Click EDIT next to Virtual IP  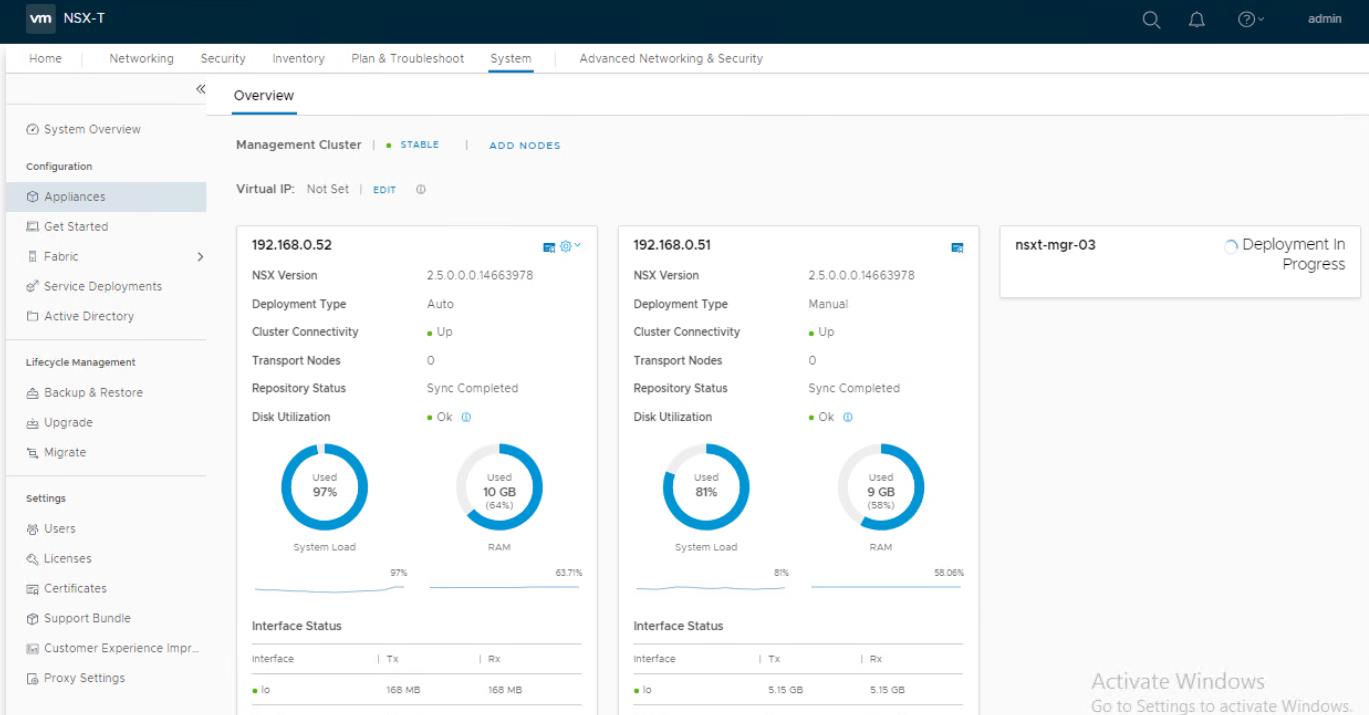(x=384, y=190)
